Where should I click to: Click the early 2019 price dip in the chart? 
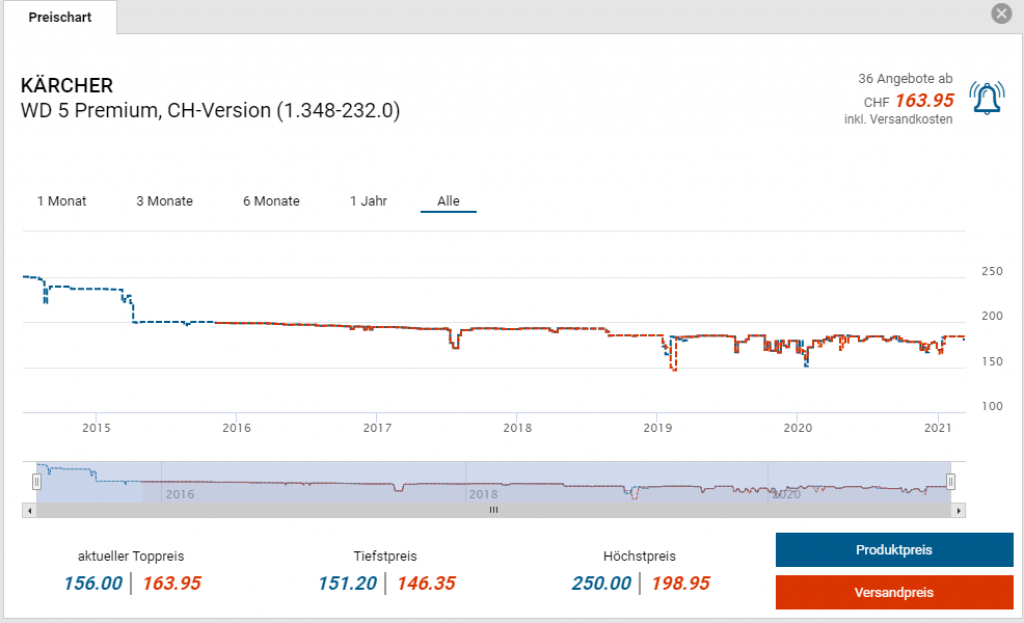(674, 368)
